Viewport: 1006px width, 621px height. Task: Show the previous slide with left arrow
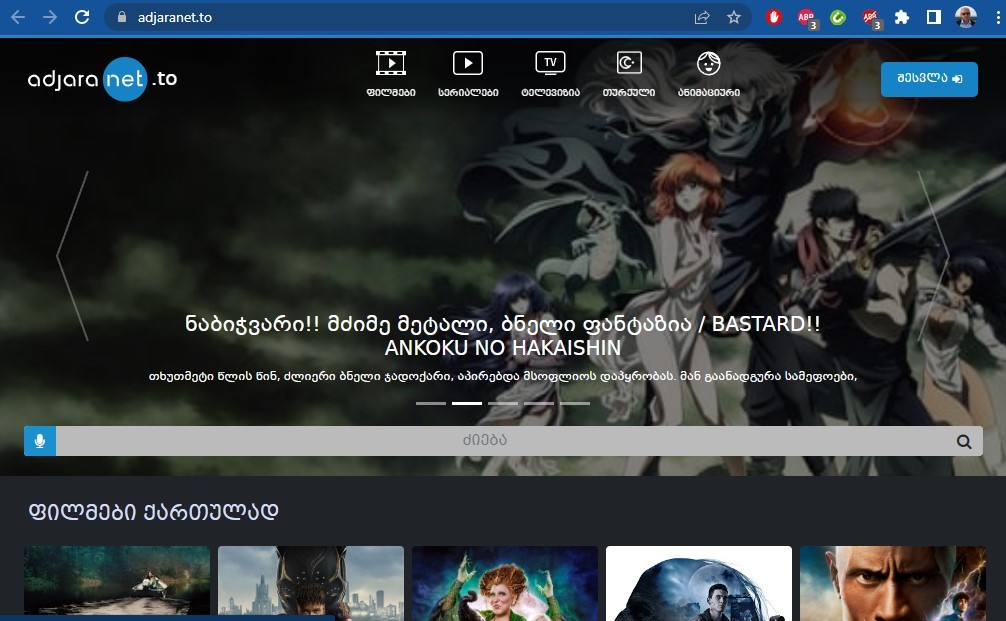[x=72, y=255]
